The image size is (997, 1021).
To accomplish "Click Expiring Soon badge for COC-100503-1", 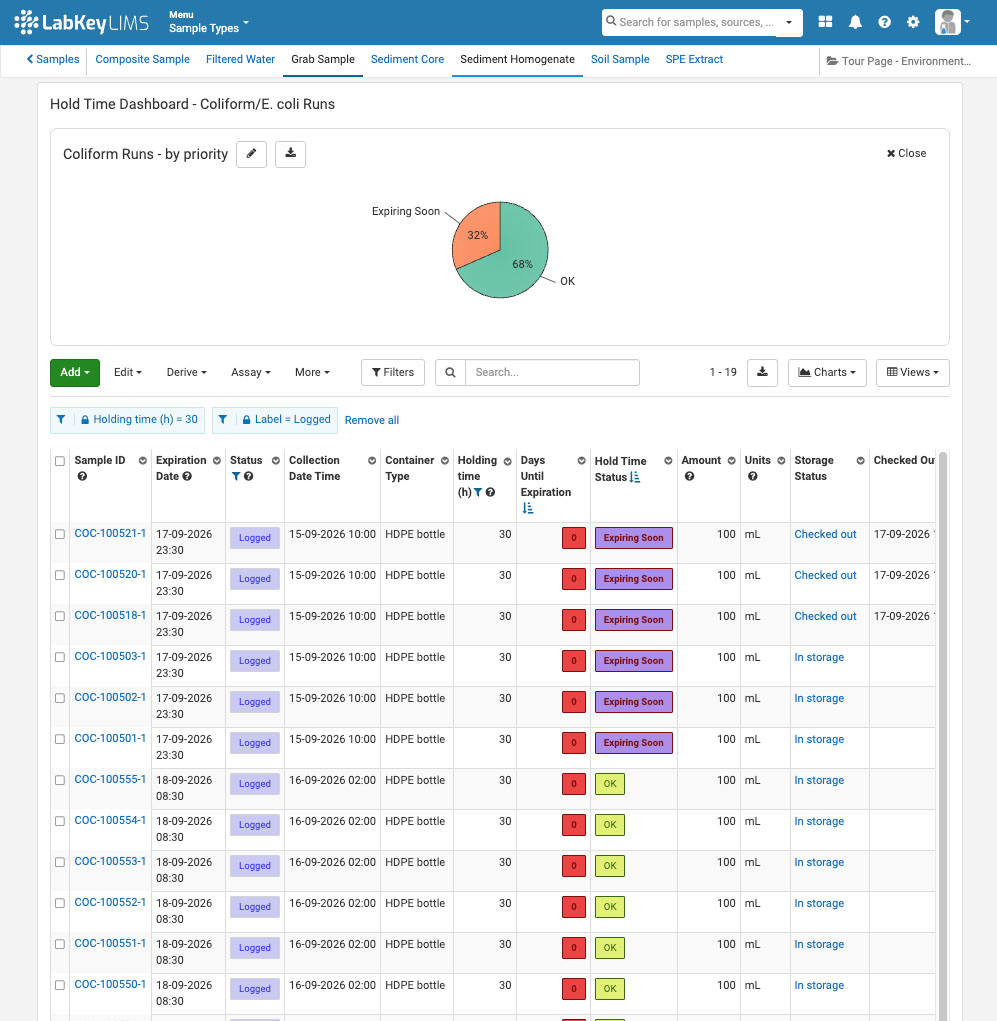I will 634,661.
